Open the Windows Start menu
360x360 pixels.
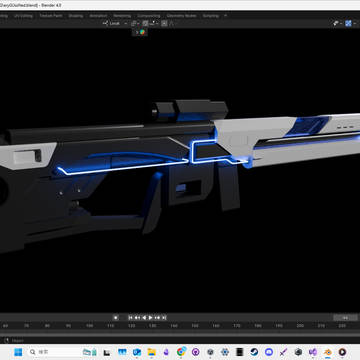click(18, 352)
